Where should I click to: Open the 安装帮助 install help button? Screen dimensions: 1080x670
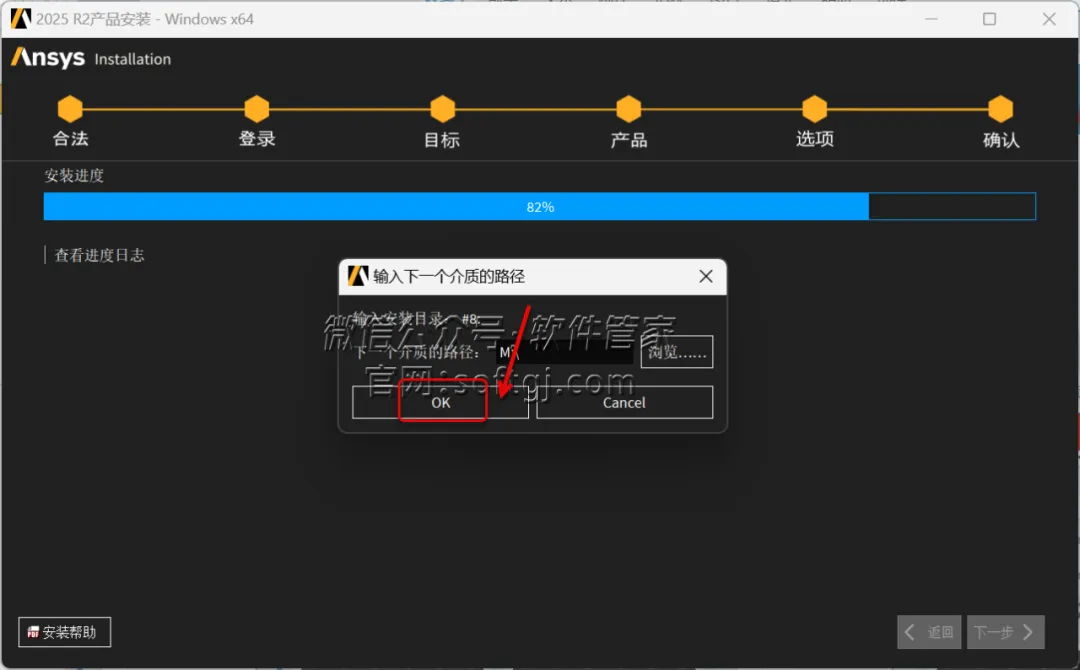click(65, 632)
